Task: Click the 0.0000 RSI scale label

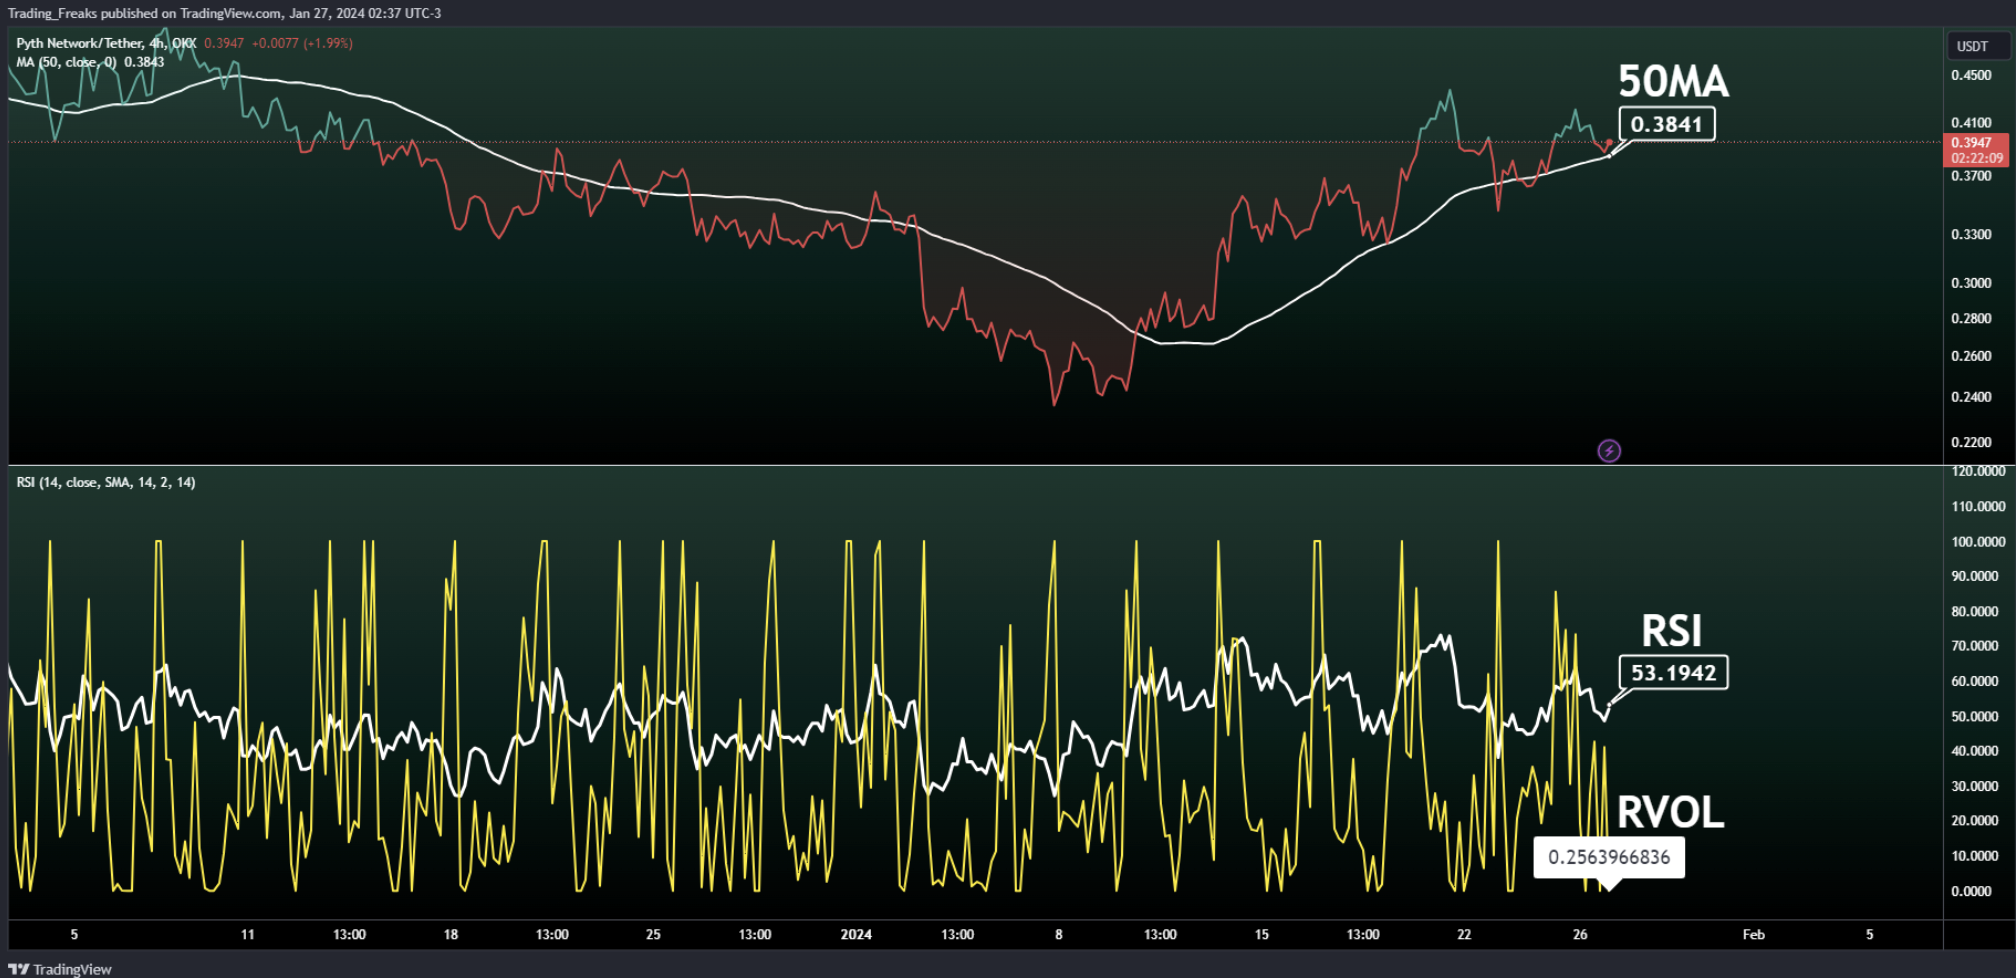Action: click(x=1971, y=891)
